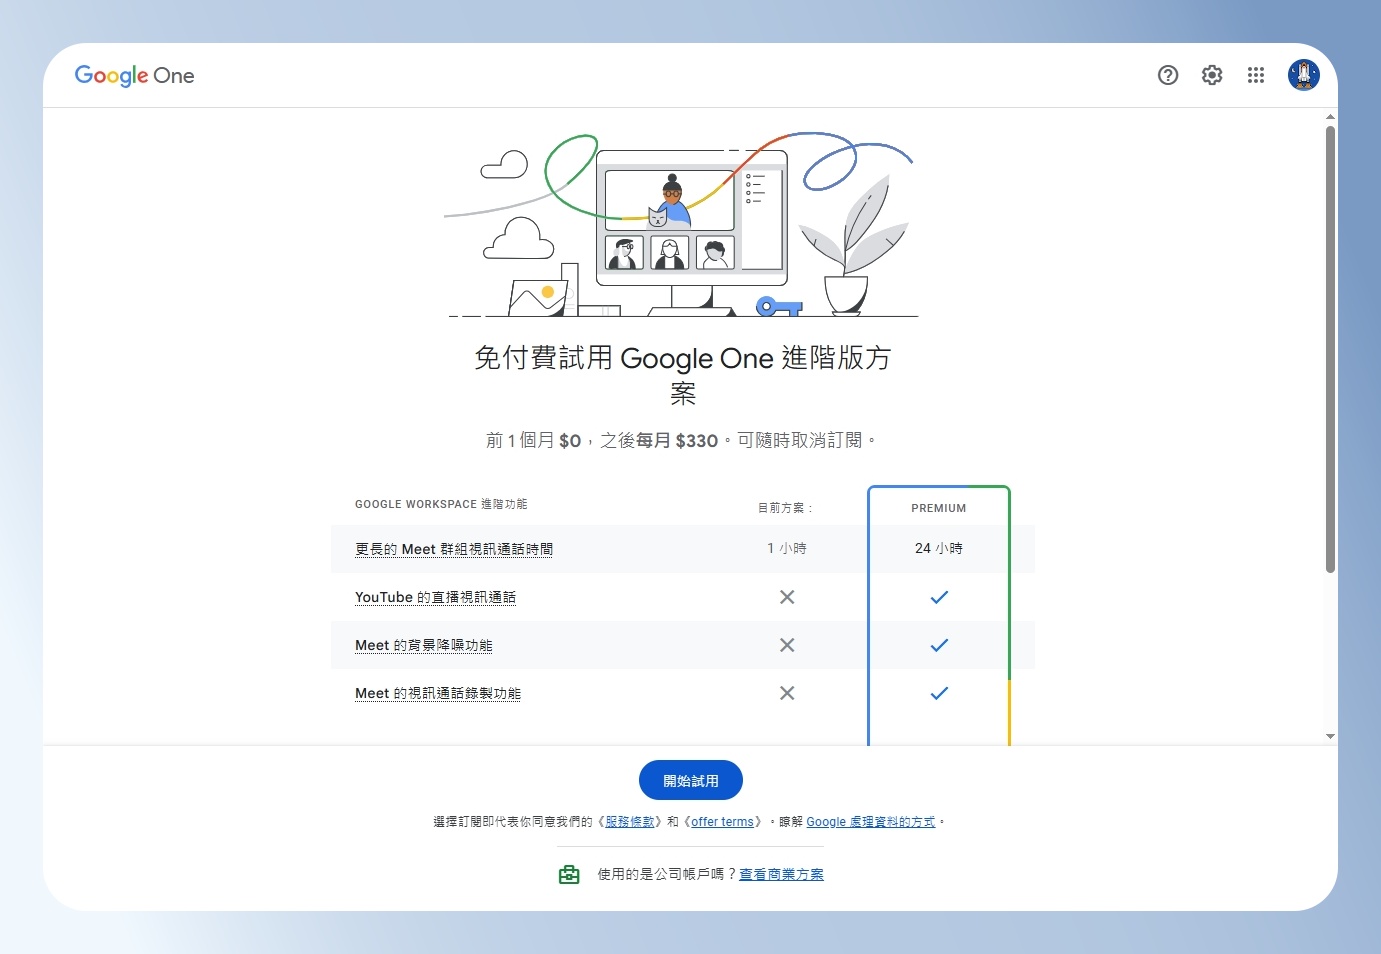
Task: Click the 每月 $330 pricing text
Action: pos(677,441)
